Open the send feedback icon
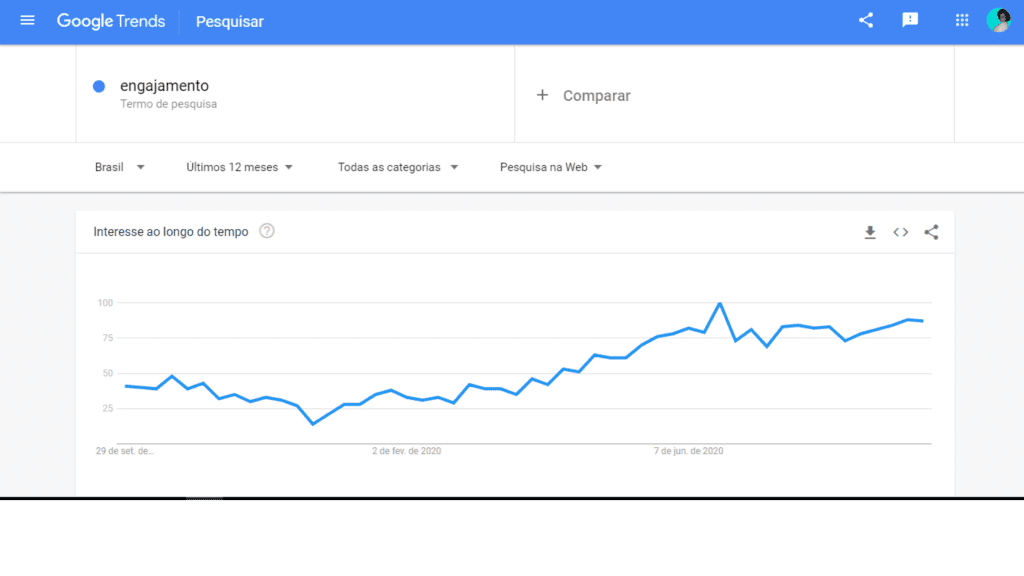 pos(910,20)
